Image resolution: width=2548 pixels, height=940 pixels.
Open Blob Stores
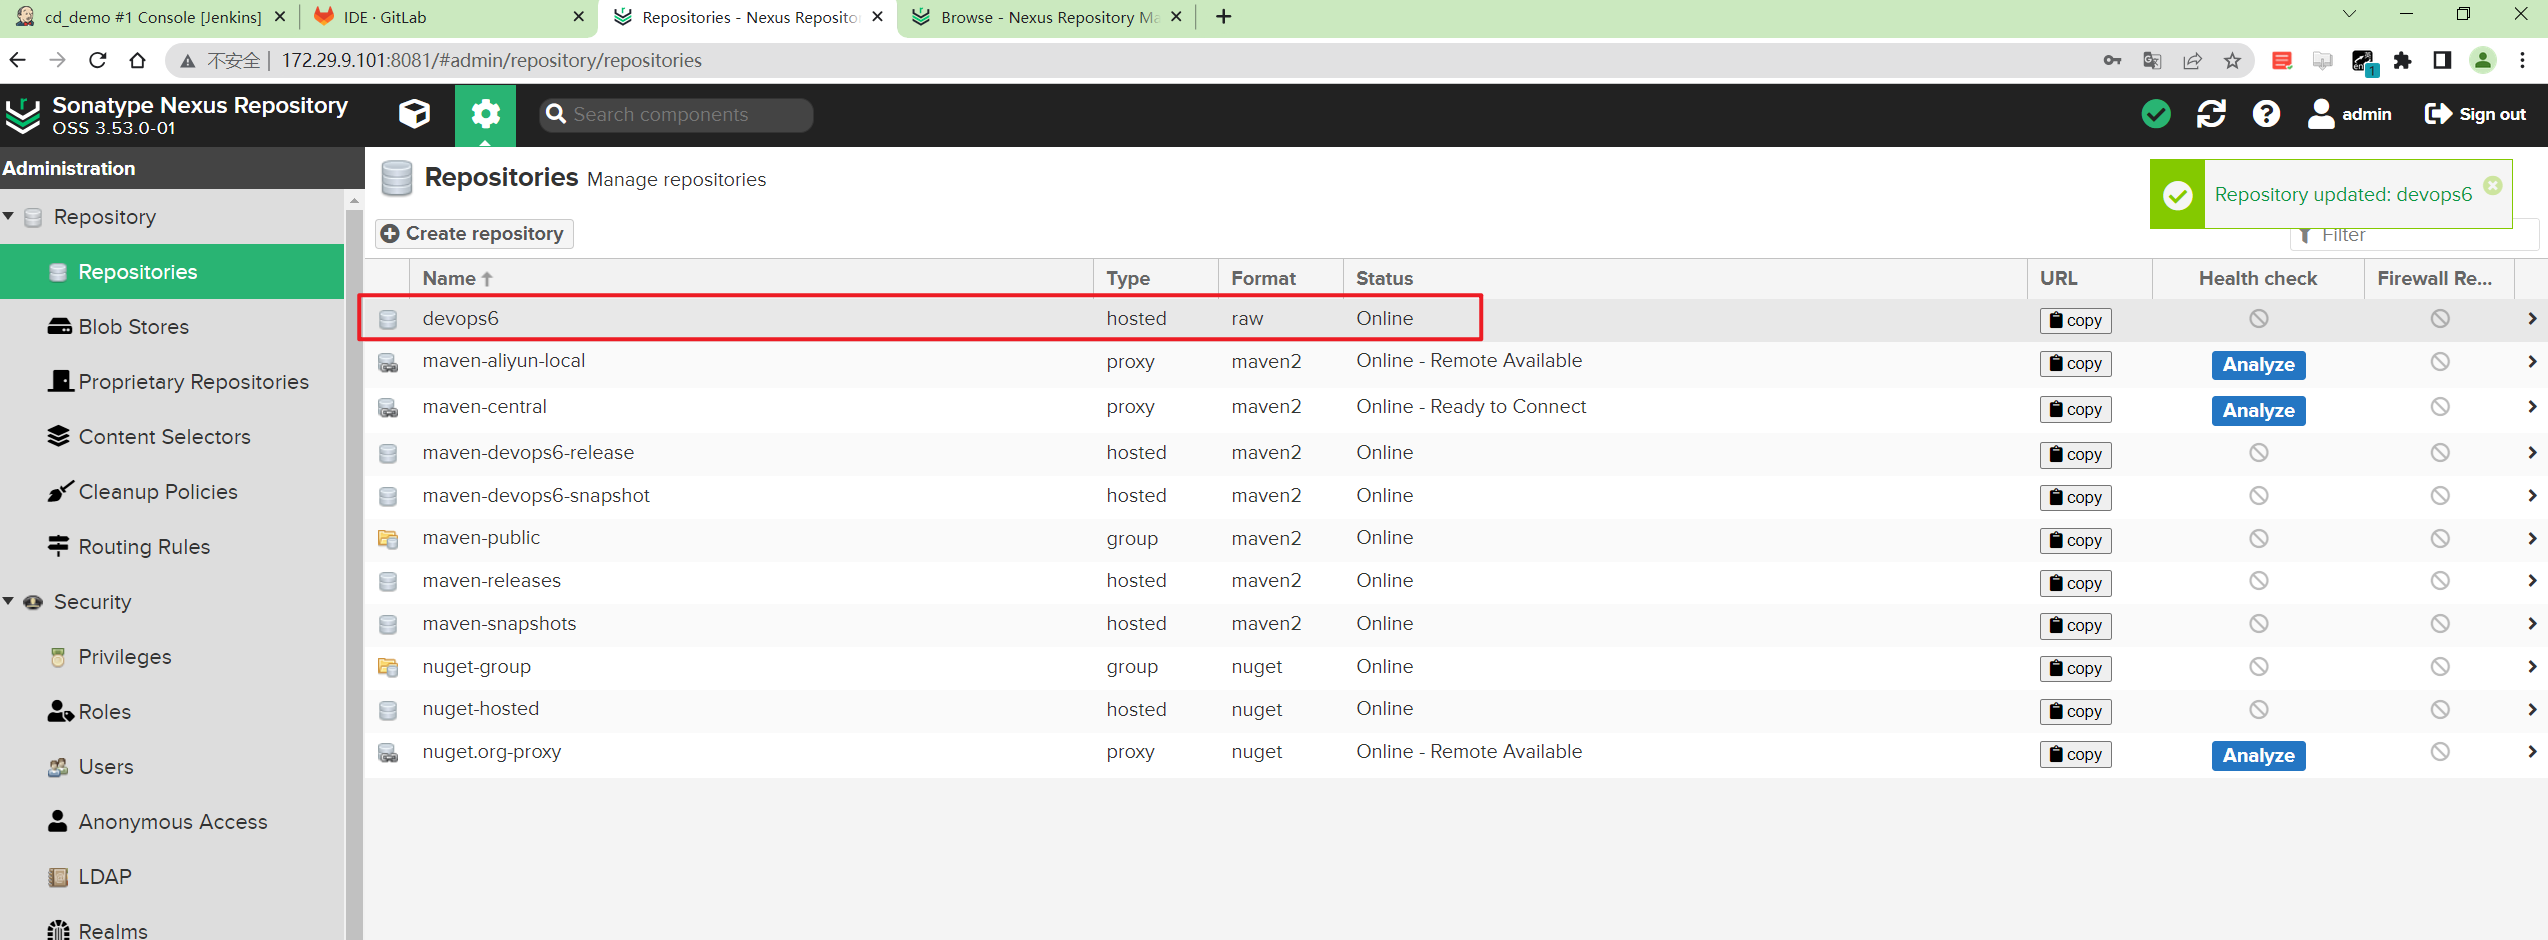pos(133,327)
